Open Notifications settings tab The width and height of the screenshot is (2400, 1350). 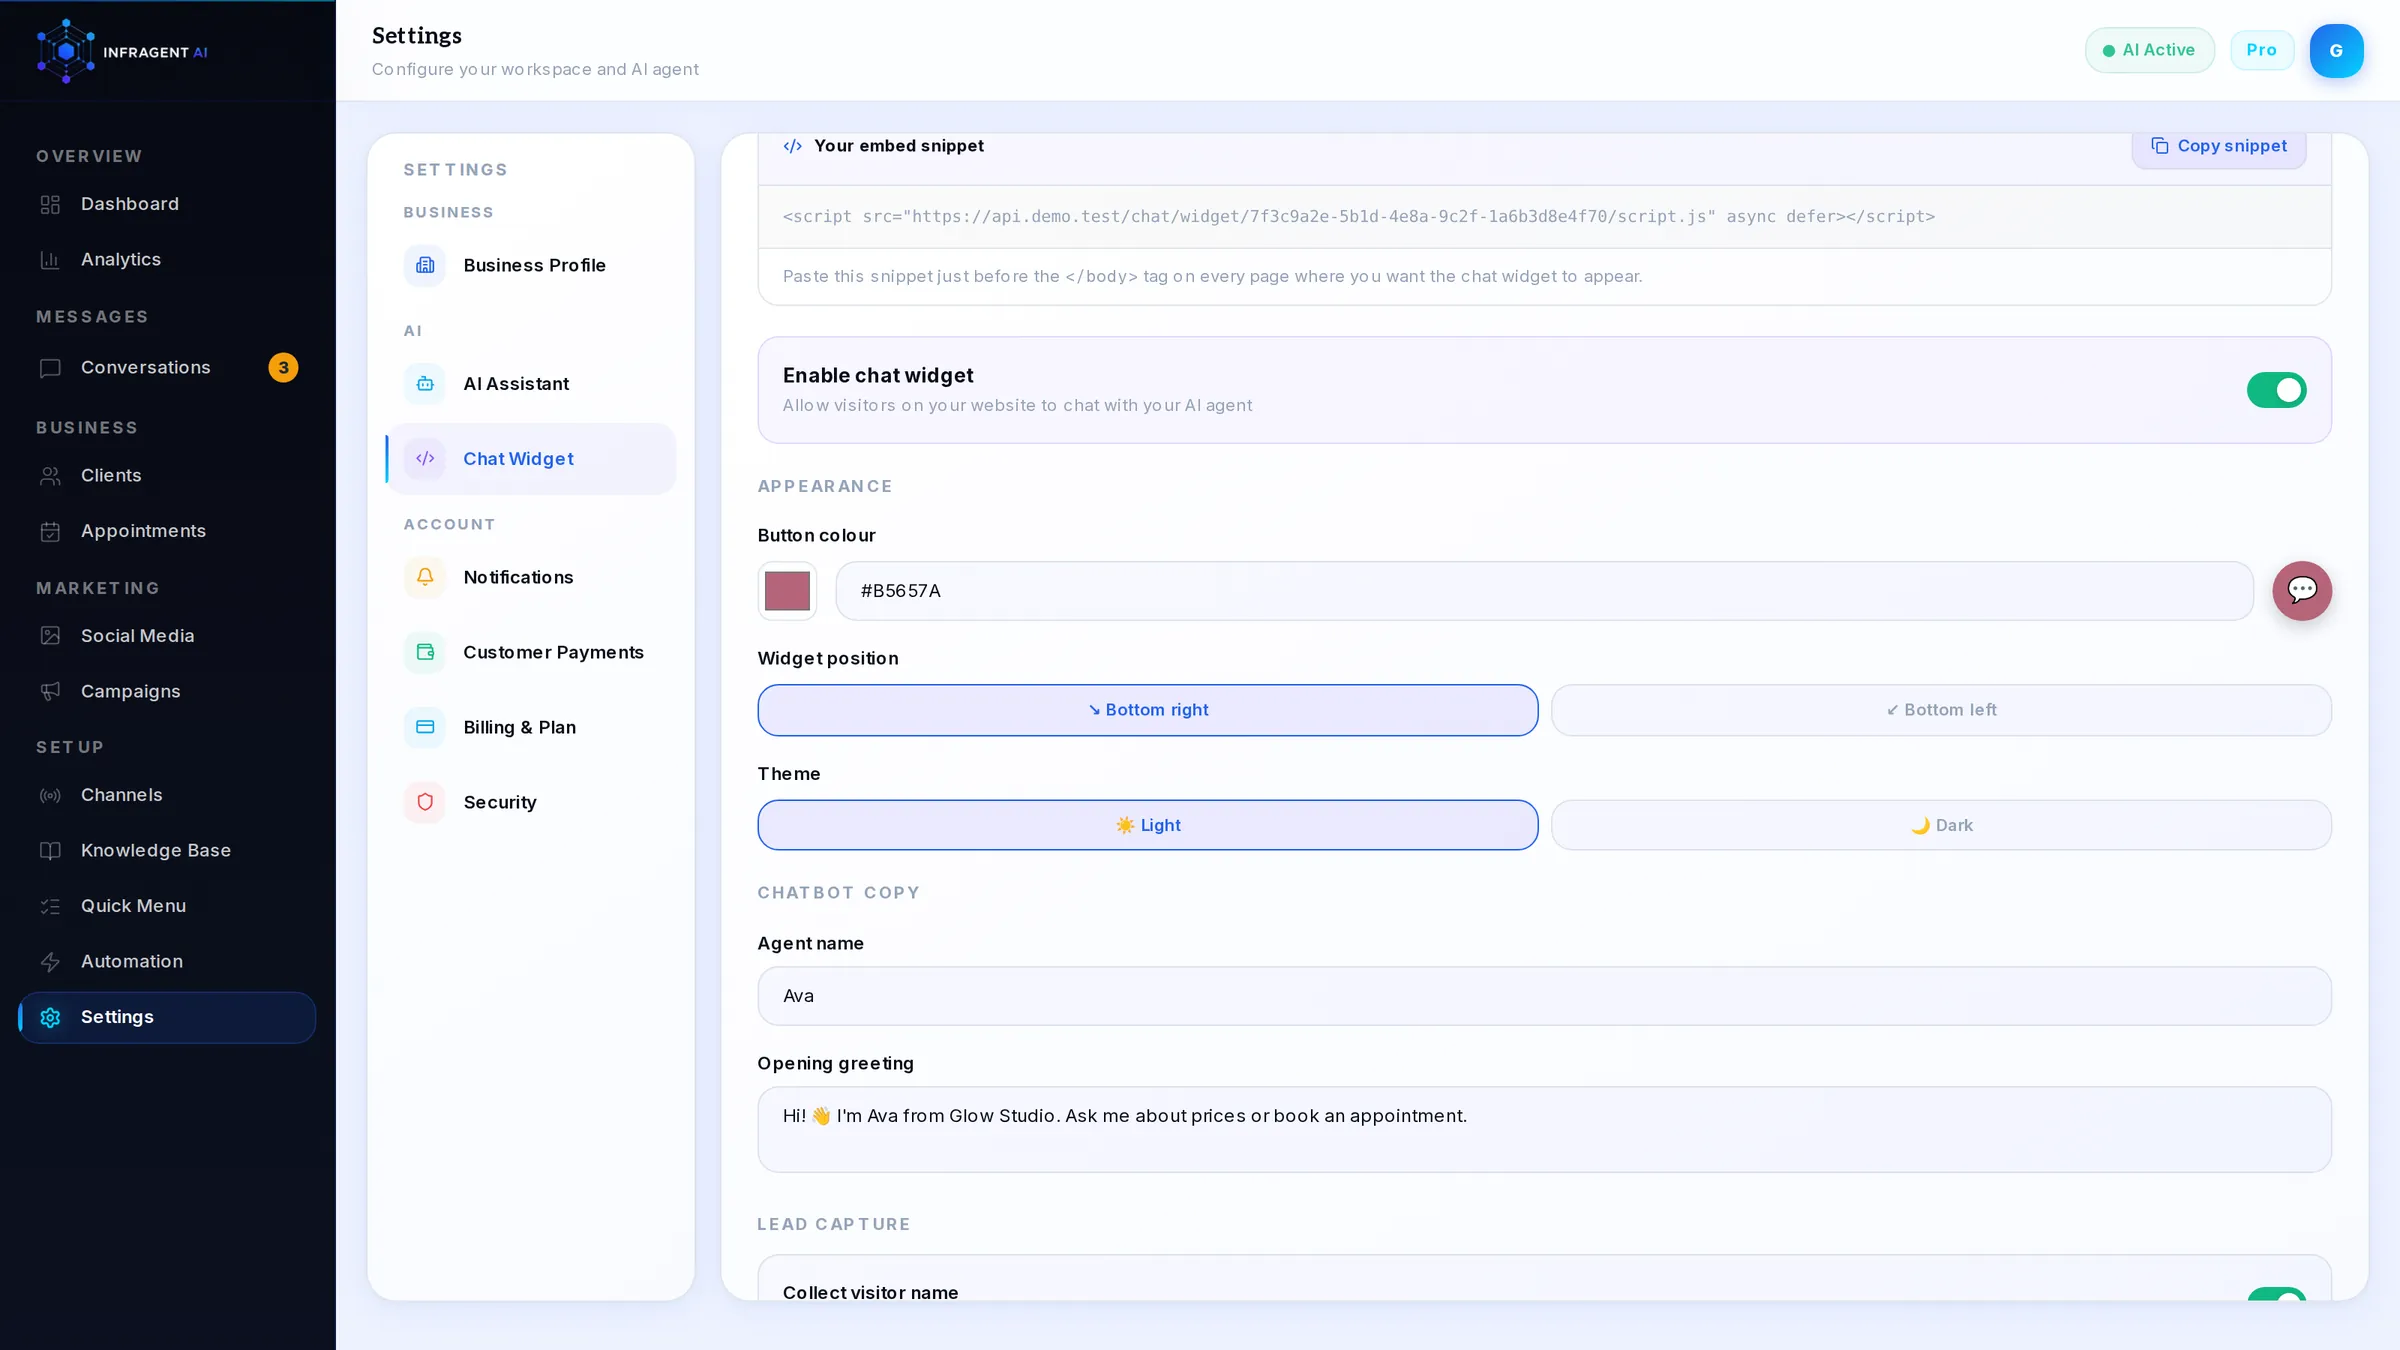[x=531, y=577]
